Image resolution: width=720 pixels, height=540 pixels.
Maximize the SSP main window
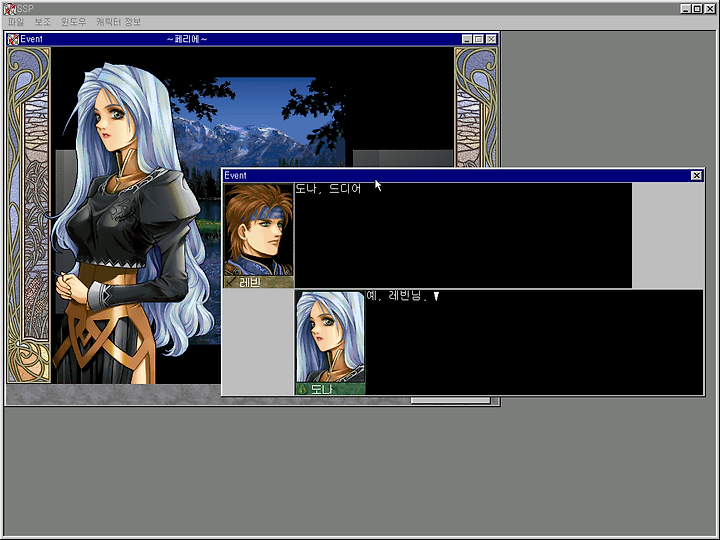tap(697, 9)
